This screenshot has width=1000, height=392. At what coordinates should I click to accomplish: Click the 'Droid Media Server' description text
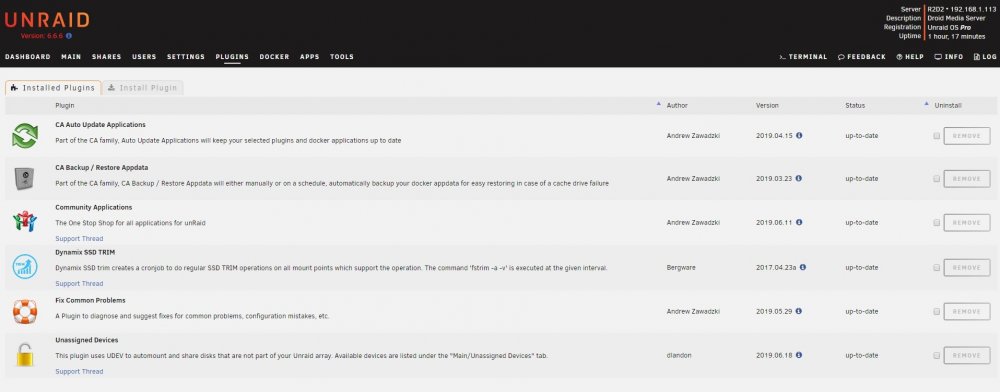956,18
